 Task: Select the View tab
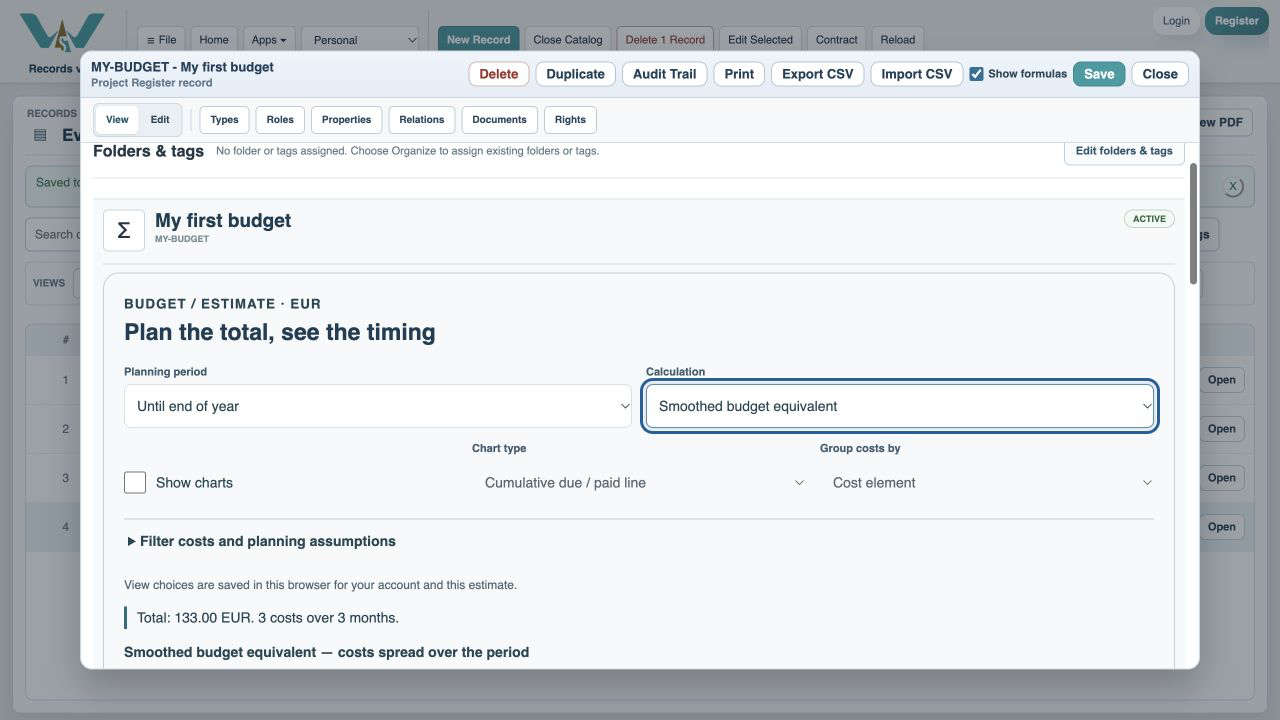117,119
